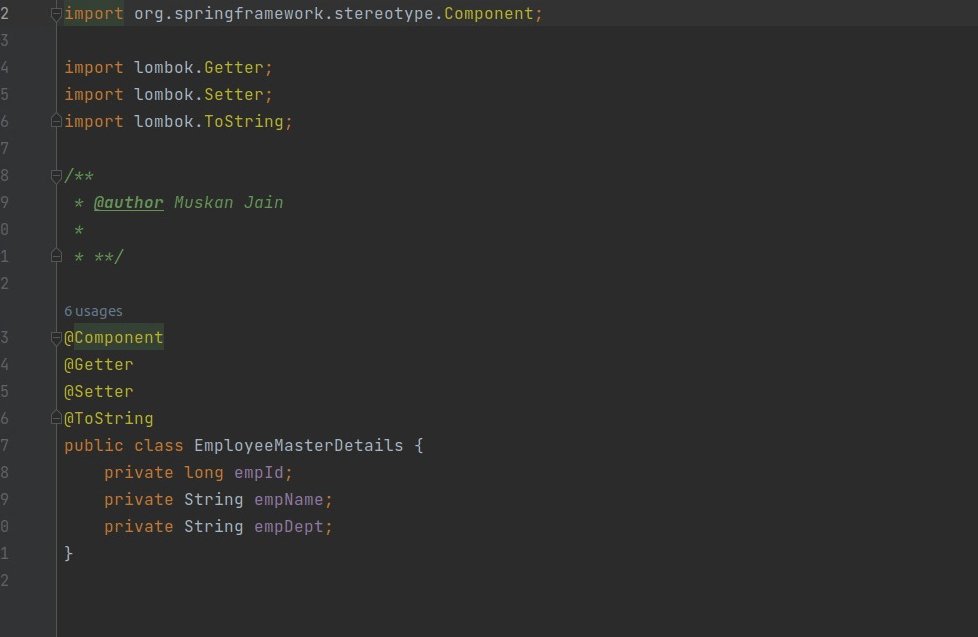Open the "6 usages" inlay hint
Image resolution: width=978 pixels, height=637 pixels.
coord(93,310)
